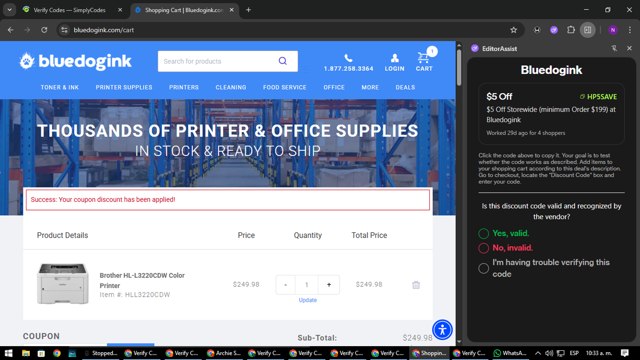Open the Deals navigation link
The height and width of the screenshot is (360, 640).
[405, 87]
